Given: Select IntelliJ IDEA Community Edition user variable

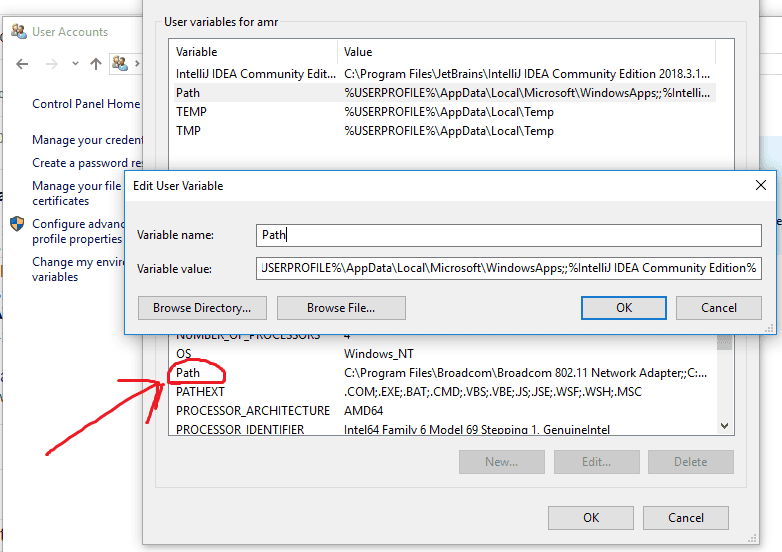Looking at the screenshot, I should (x=445, y=74).
